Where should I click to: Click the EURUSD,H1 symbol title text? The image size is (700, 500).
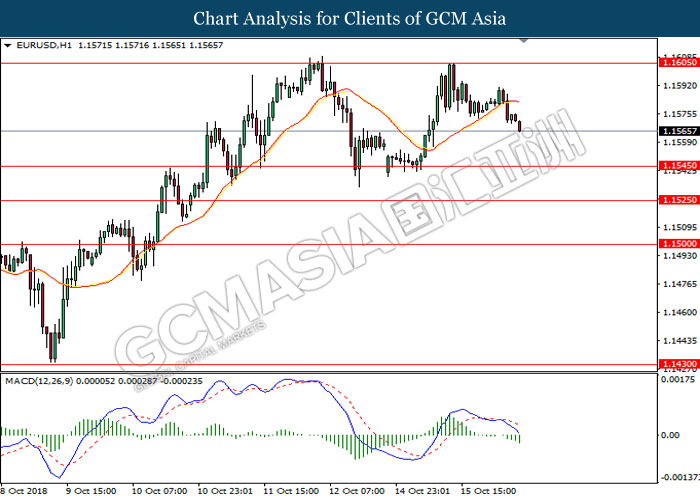coord(44,45)
